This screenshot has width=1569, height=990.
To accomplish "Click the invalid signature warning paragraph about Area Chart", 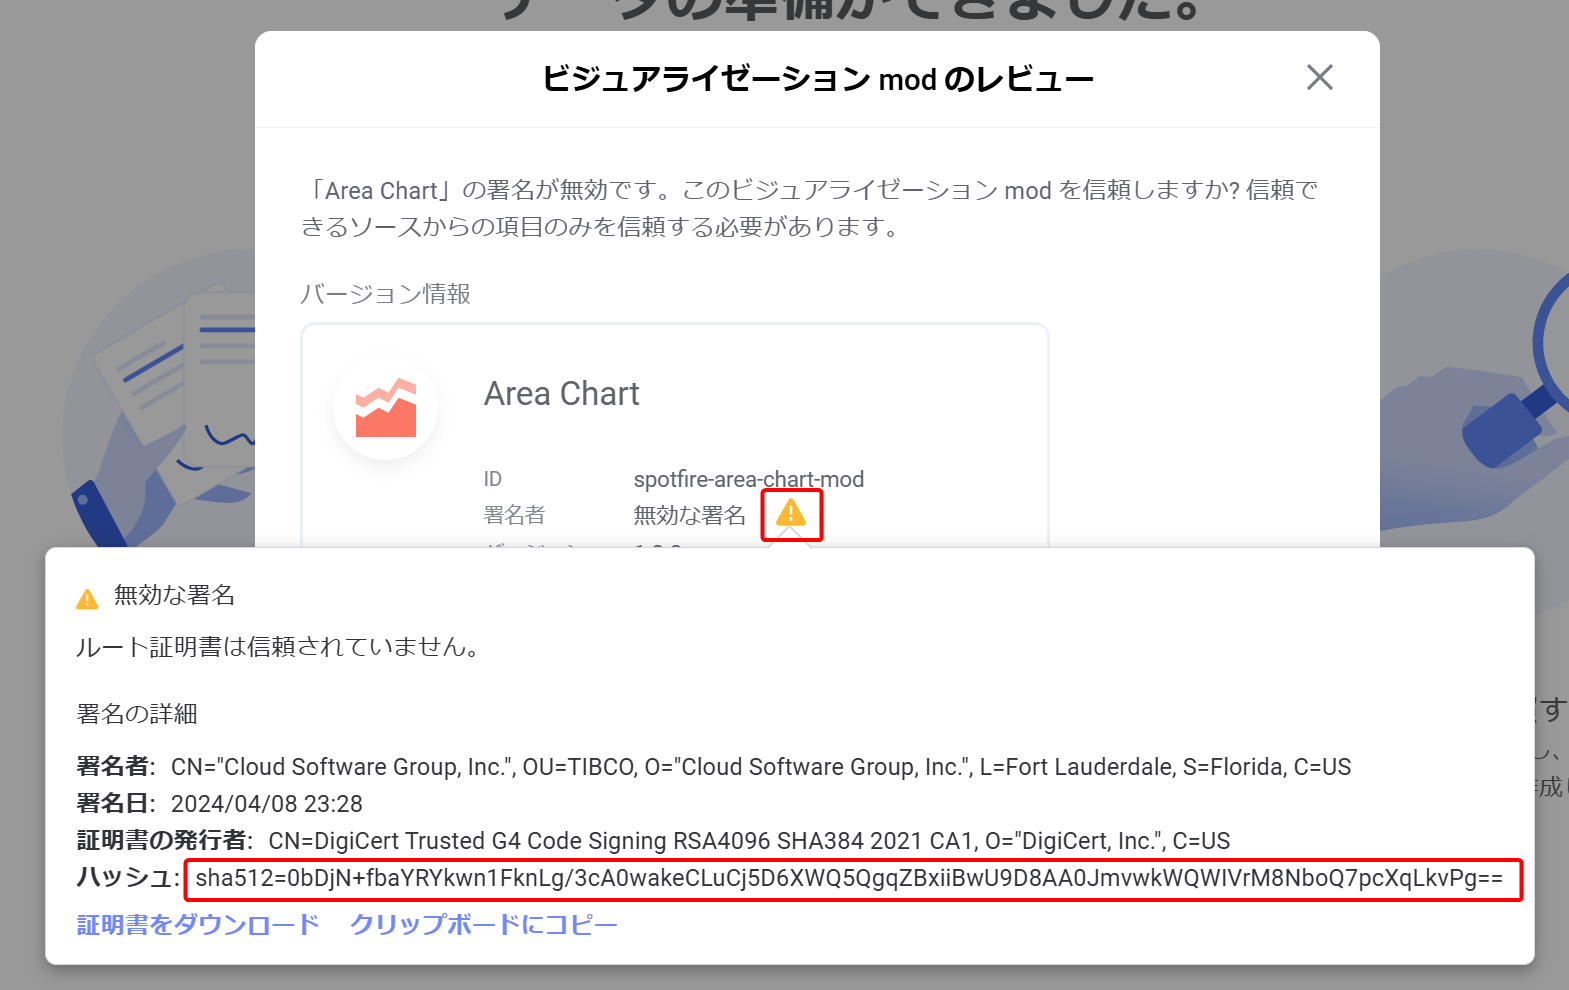I will tap(810, 208).
